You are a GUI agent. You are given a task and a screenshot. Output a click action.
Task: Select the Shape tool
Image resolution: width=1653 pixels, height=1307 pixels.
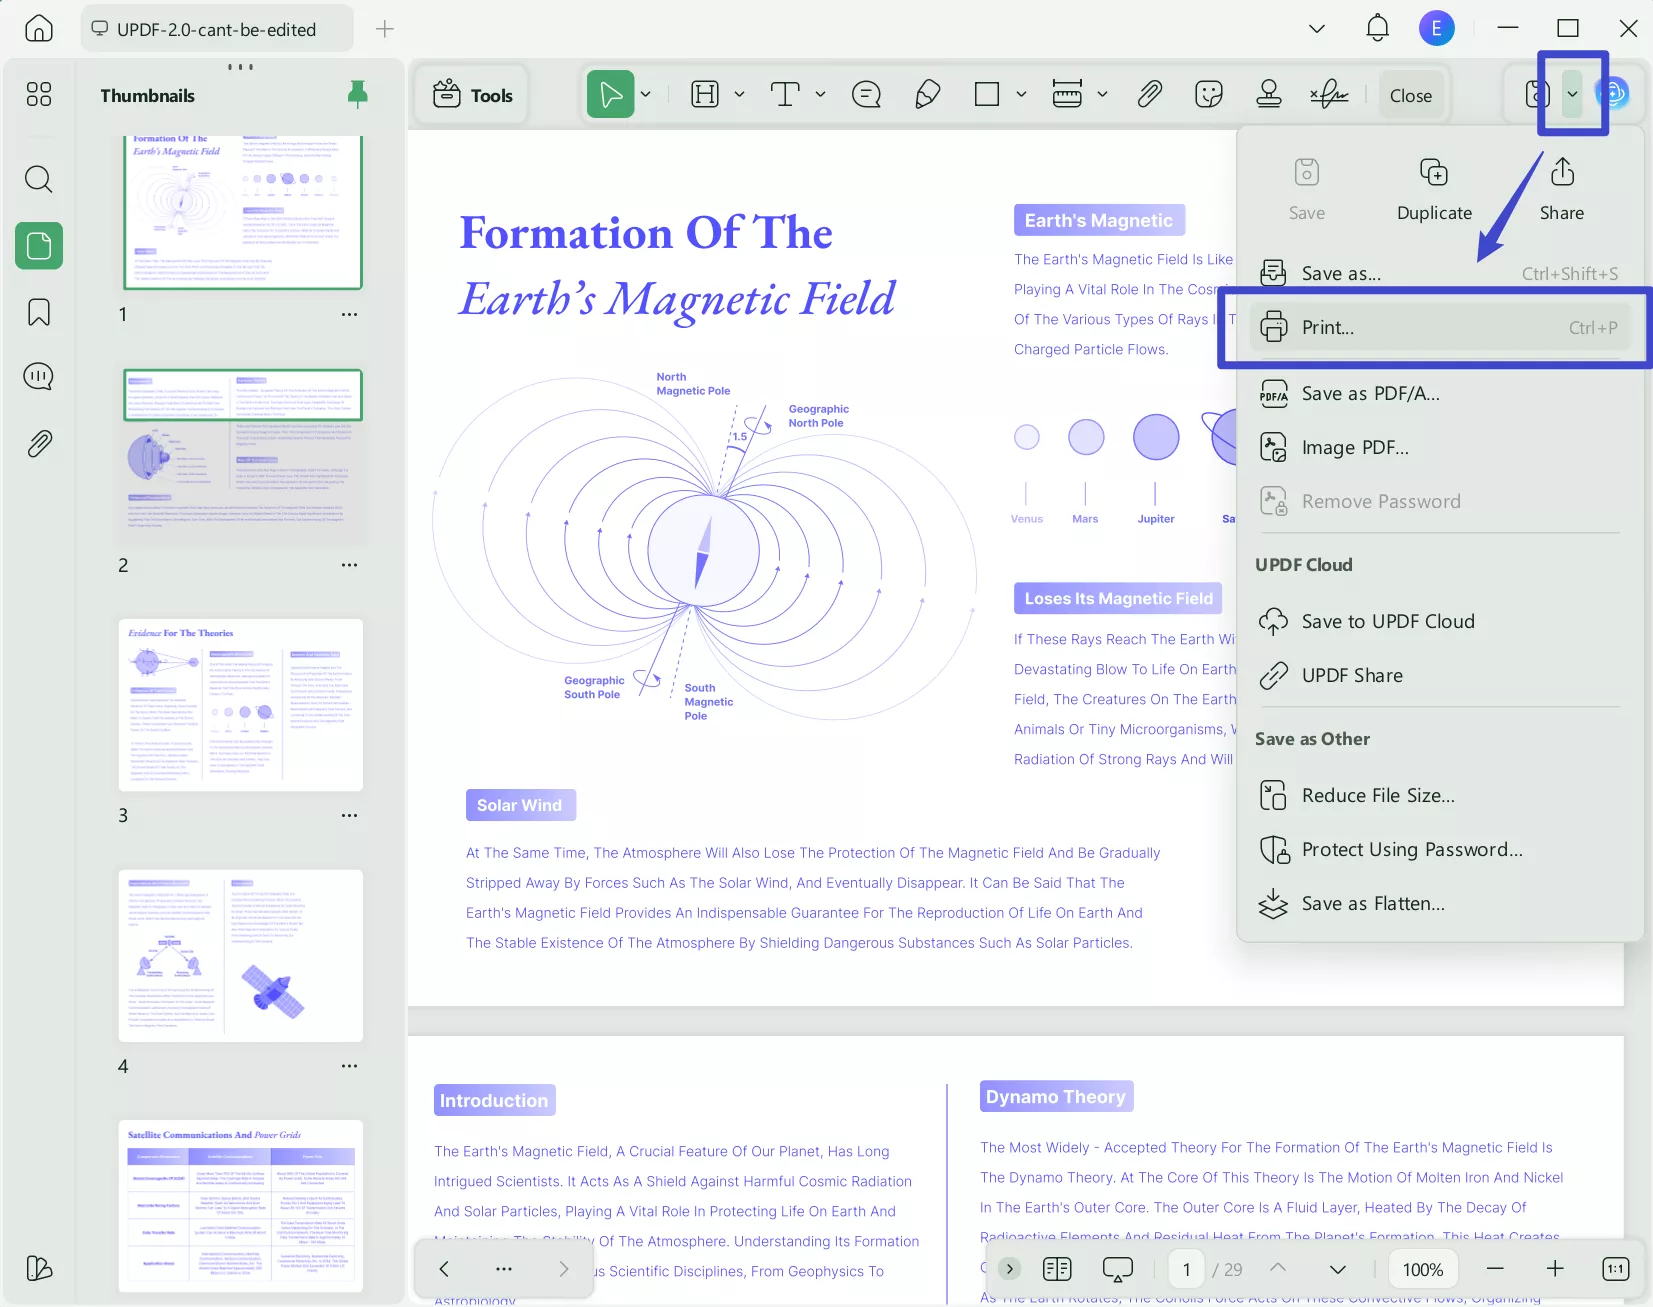click(x=986, y=94)
